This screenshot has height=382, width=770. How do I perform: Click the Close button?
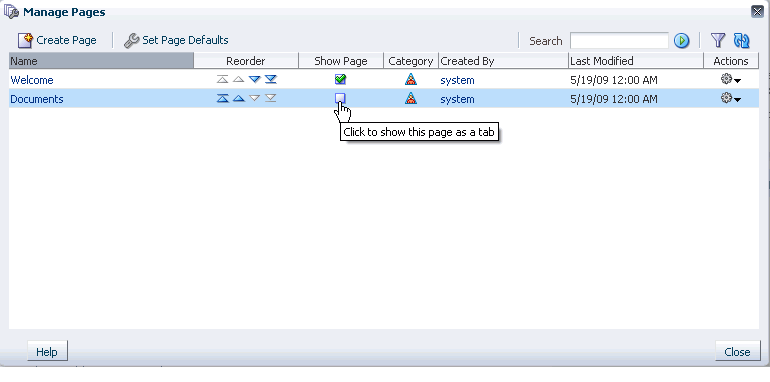point(737,352)
